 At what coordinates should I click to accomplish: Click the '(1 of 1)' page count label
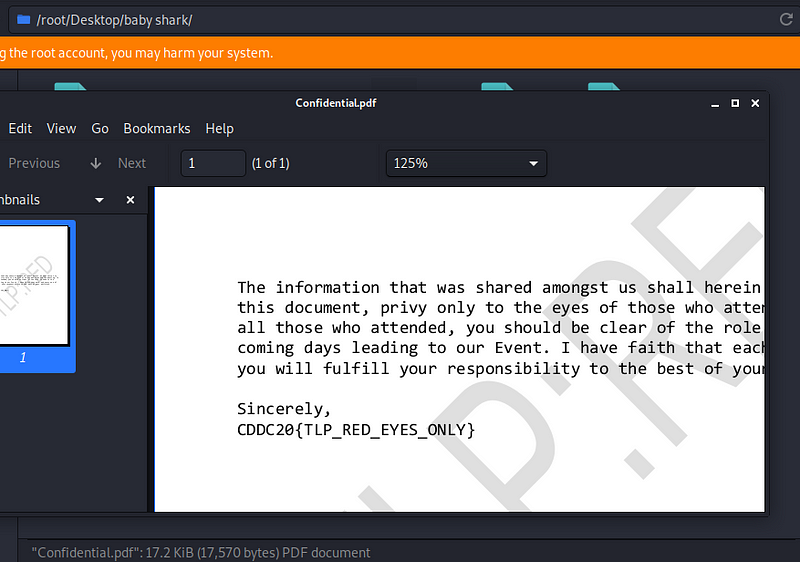click(x=270, y=163)
